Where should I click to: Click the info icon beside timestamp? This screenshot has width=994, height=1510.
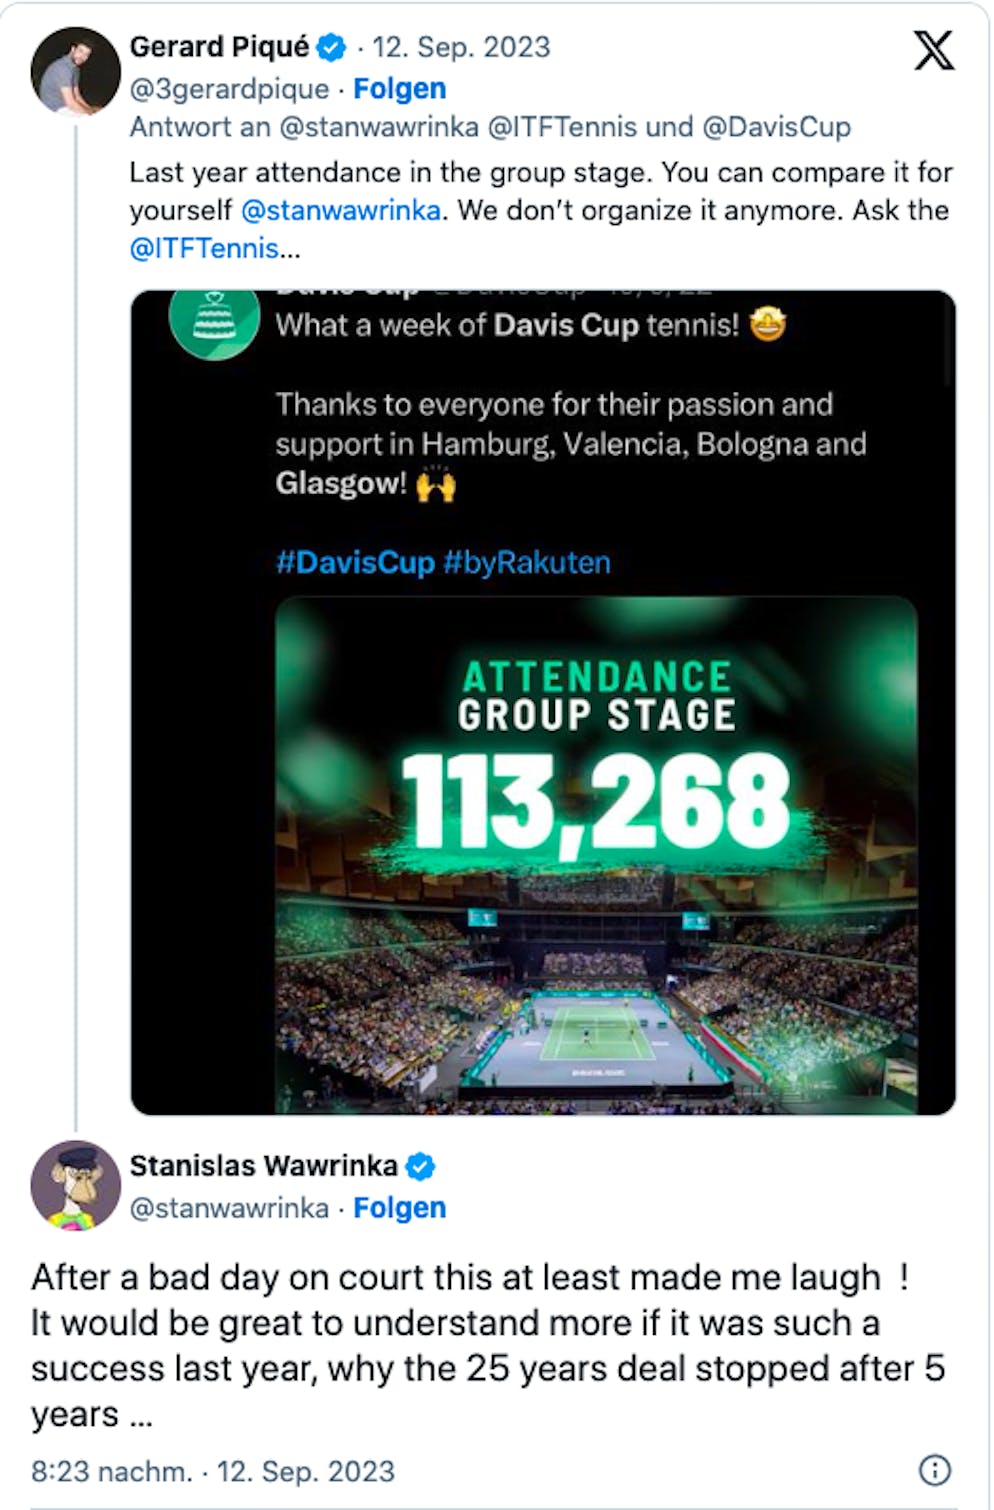click(x=934, y=1469)
